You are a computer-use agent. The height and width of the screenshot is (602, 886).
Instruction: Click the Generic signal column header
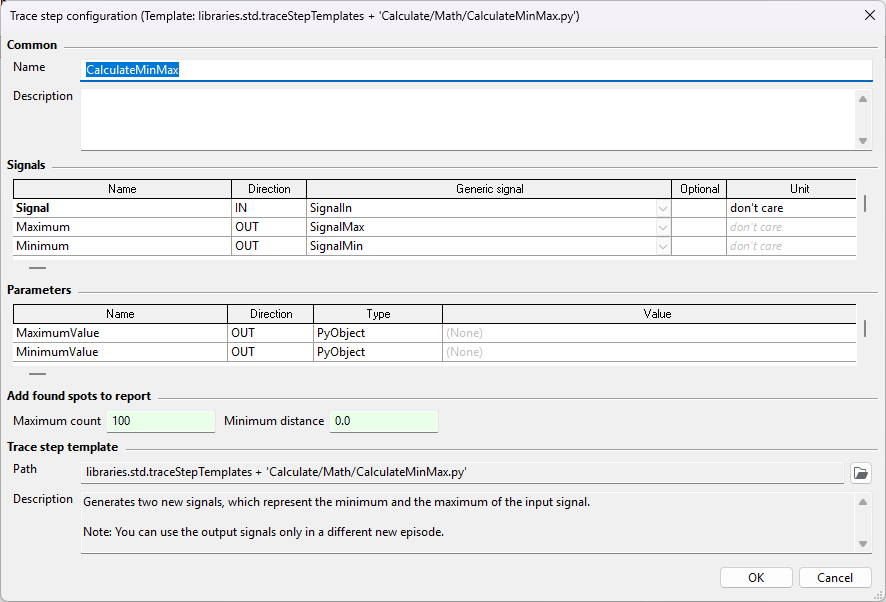[489, 189]
